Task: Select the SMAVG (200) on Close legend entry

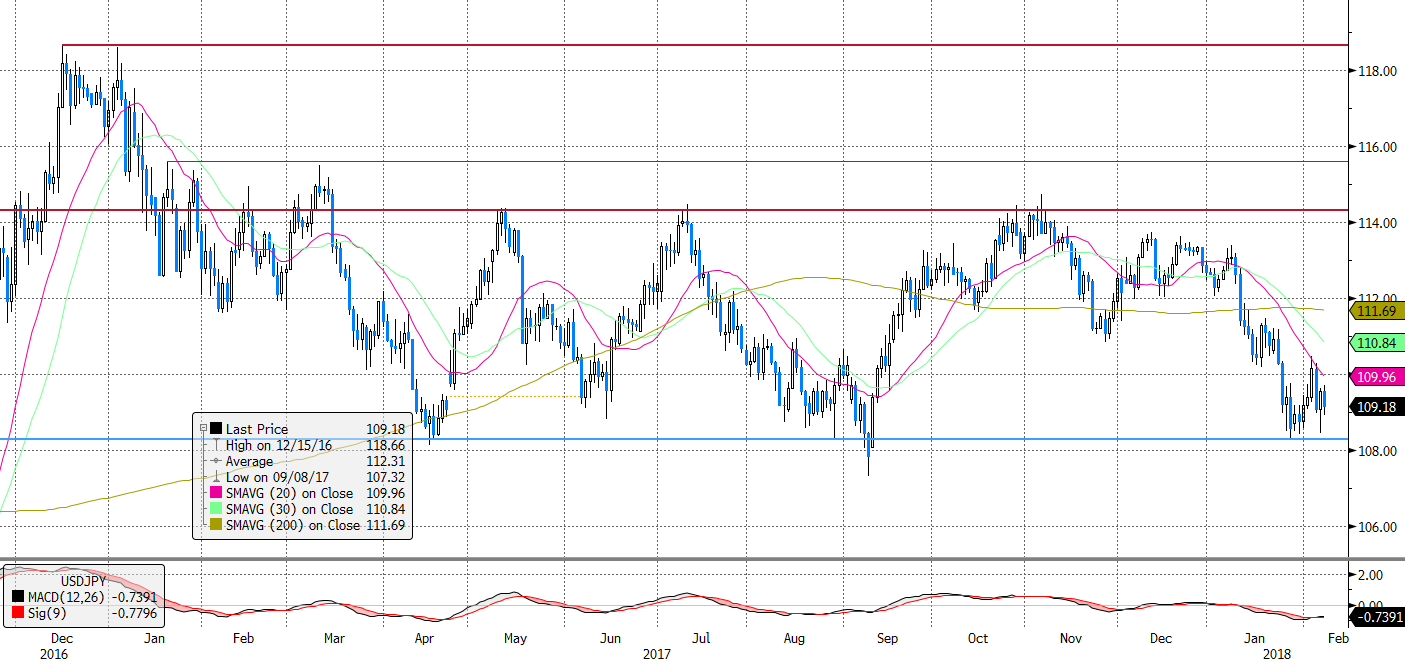Action: tap(292, 525)
